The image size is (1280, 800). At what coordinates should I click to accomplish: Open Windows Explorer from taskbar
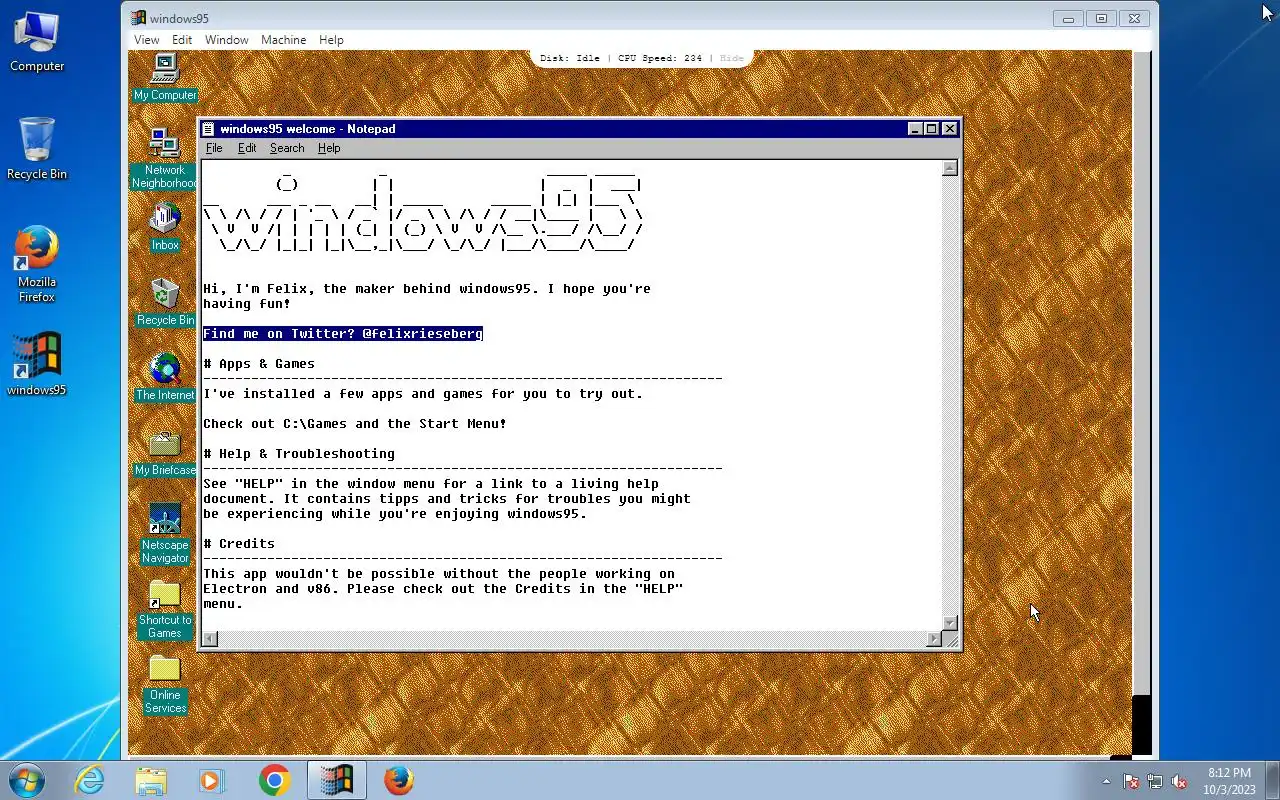151,780
